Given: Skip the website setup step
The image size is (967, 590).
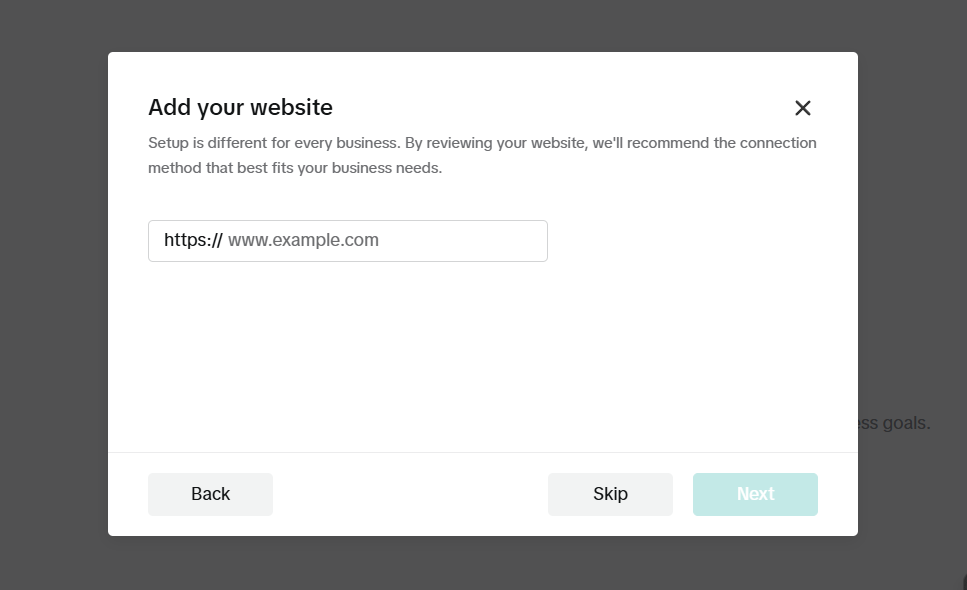Looking at the screenshot, I should (x=610, y=494).
